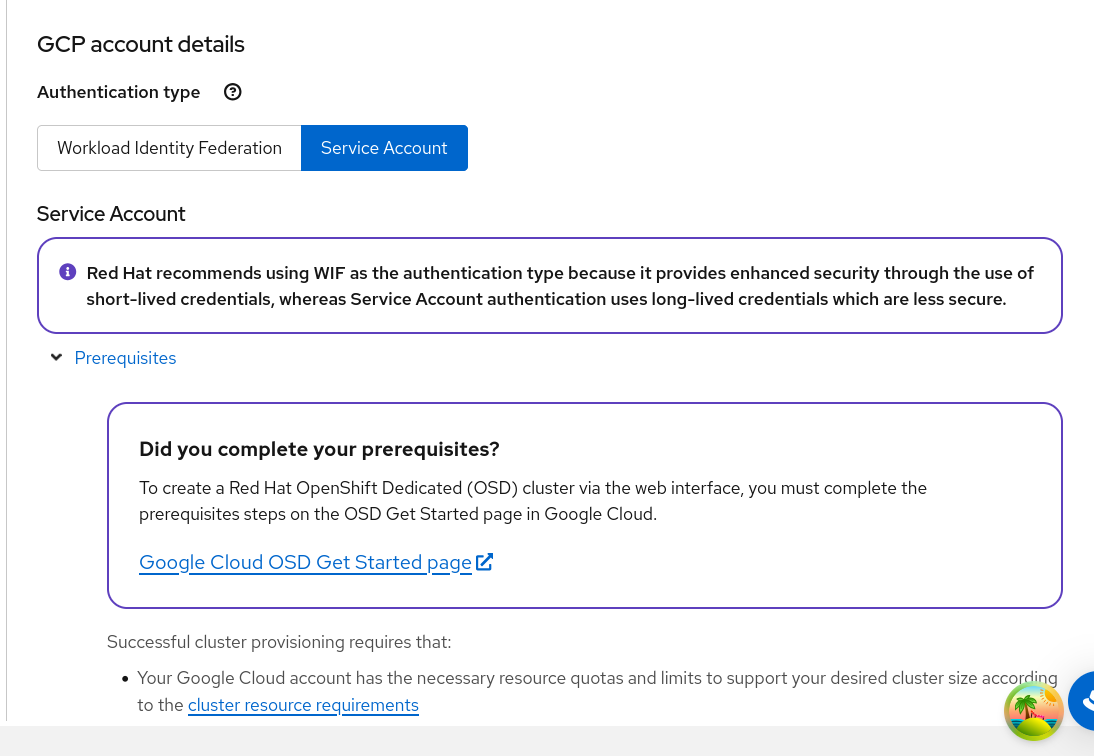Click 'Successful cluster provisioning requires that' text
The image size is (1094, 756).
[279, 642]
